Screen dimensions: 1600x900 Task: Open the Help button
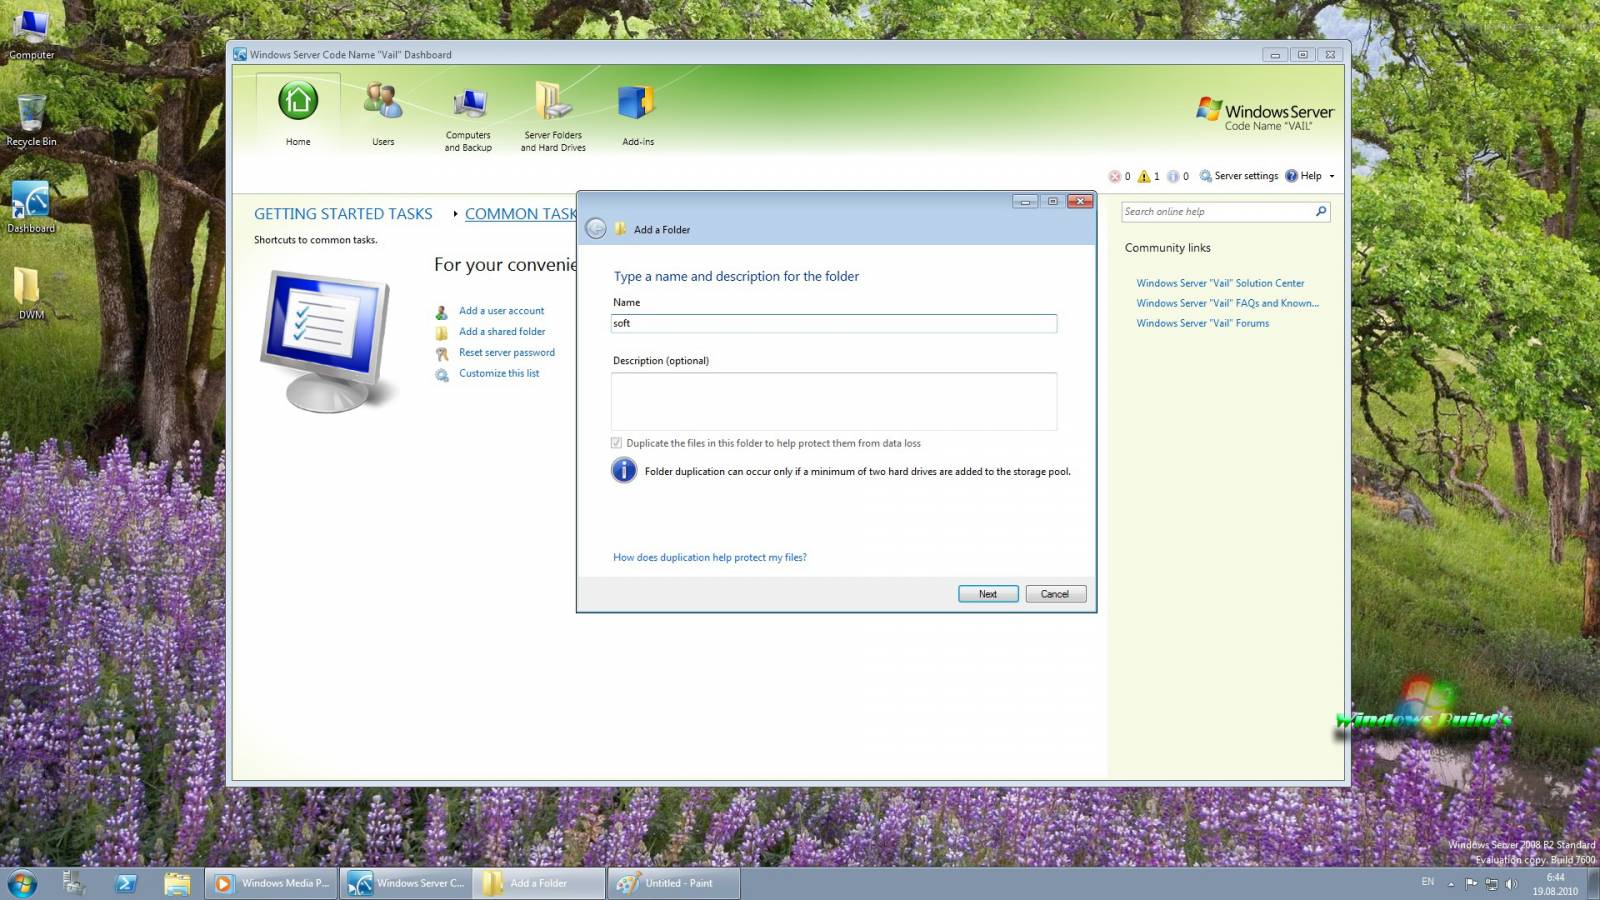point(1303,176)
